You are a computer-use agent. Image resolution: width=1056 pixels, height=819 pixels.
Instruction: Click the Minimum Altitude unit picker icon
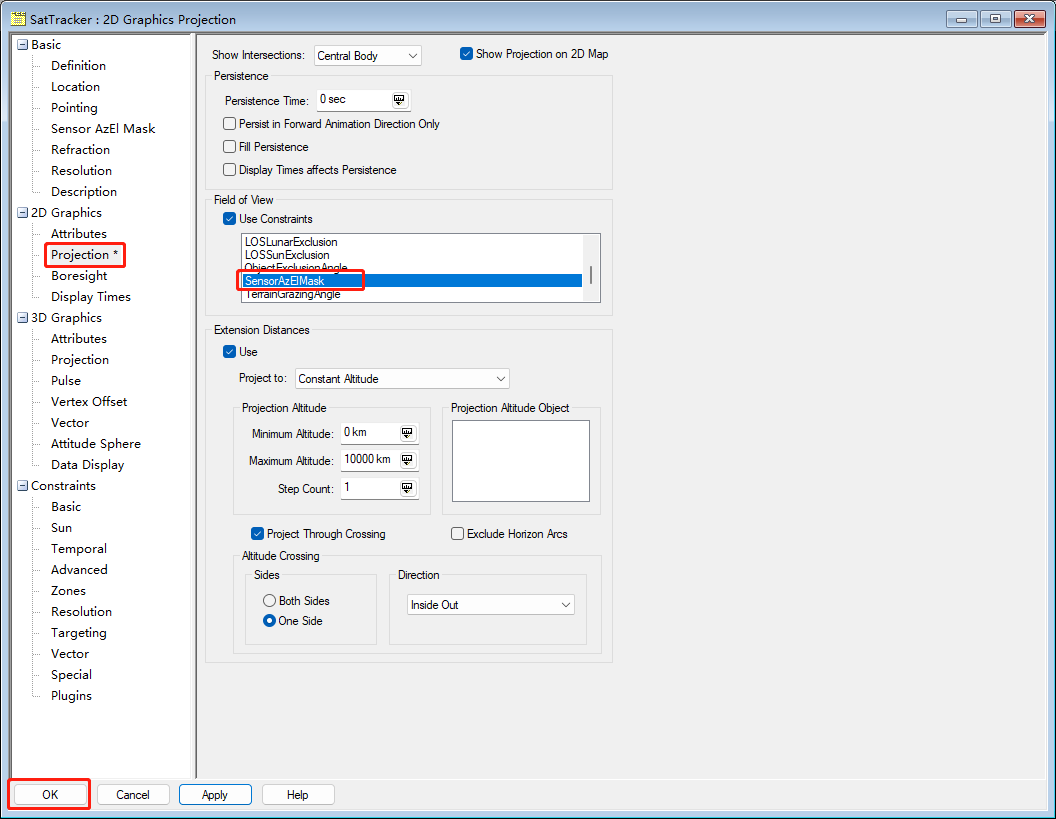[x=407, y=433]
